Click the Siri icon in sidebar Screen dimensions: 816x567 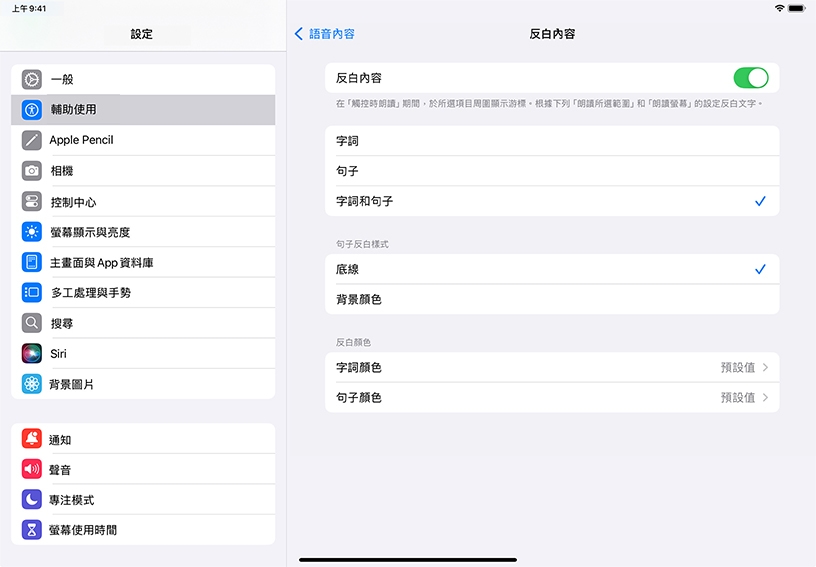[x=32, y=354]
